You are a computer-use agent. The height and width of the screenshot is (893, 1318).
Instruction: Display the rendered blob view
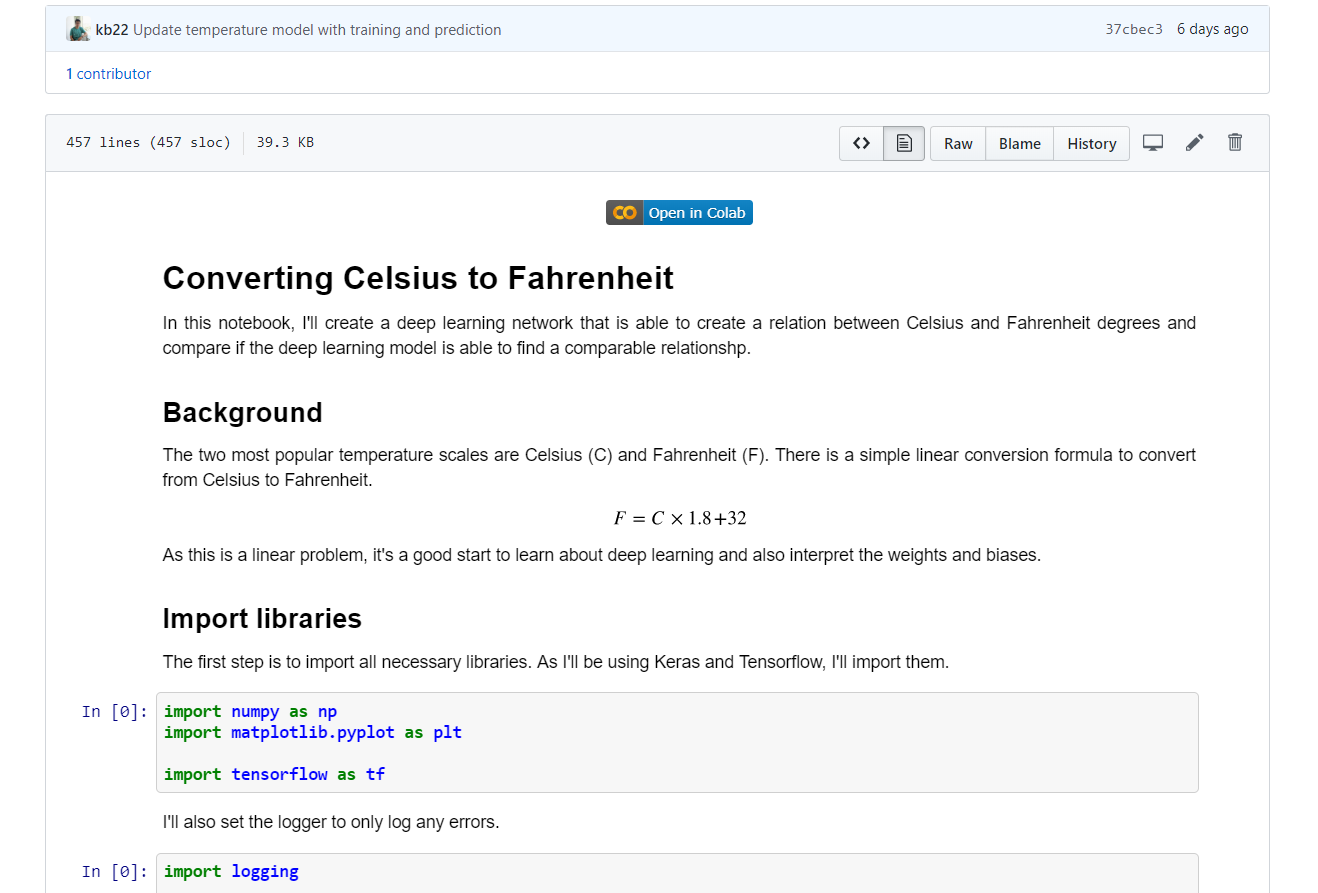[904, 143]
